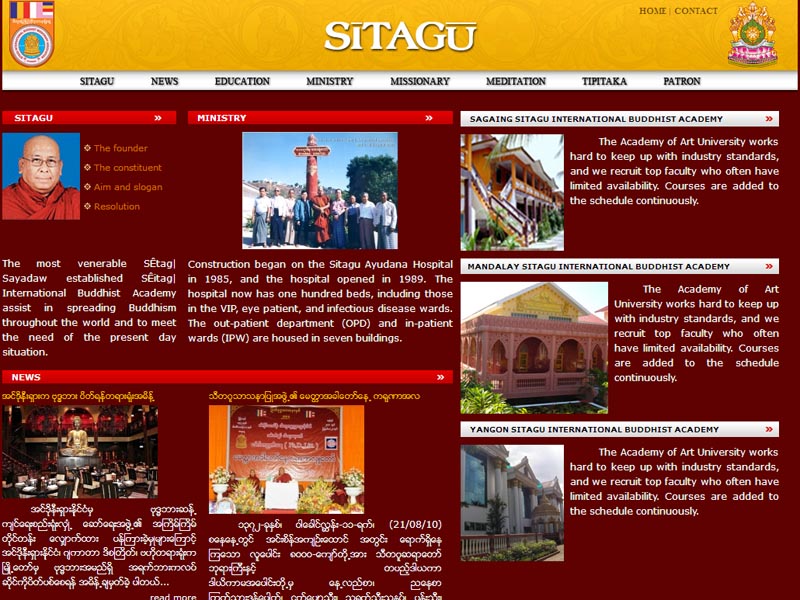The image size is (800, 600).
Task: Open first Burmese news headline link
Action: point(78,396)
